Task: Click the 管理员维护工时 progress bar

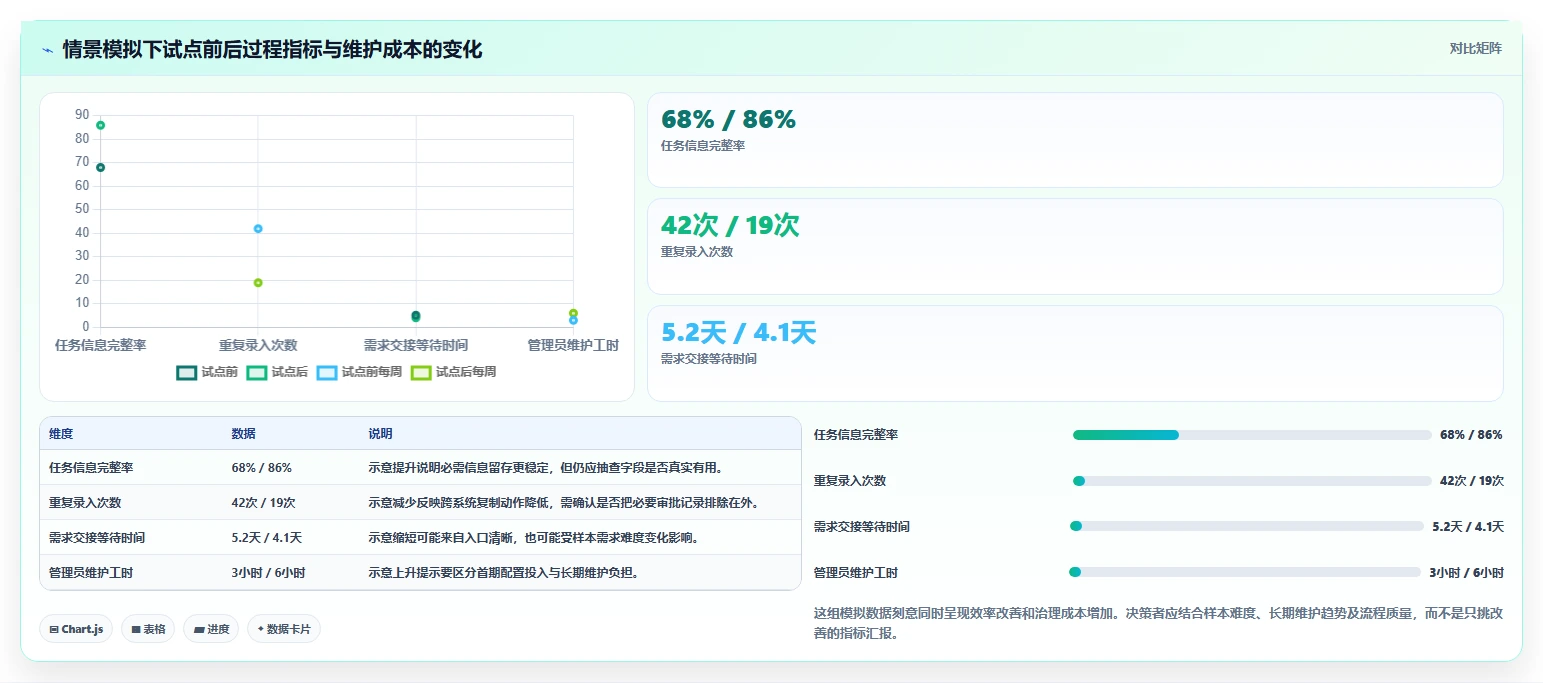Action: click(1245, 572)
